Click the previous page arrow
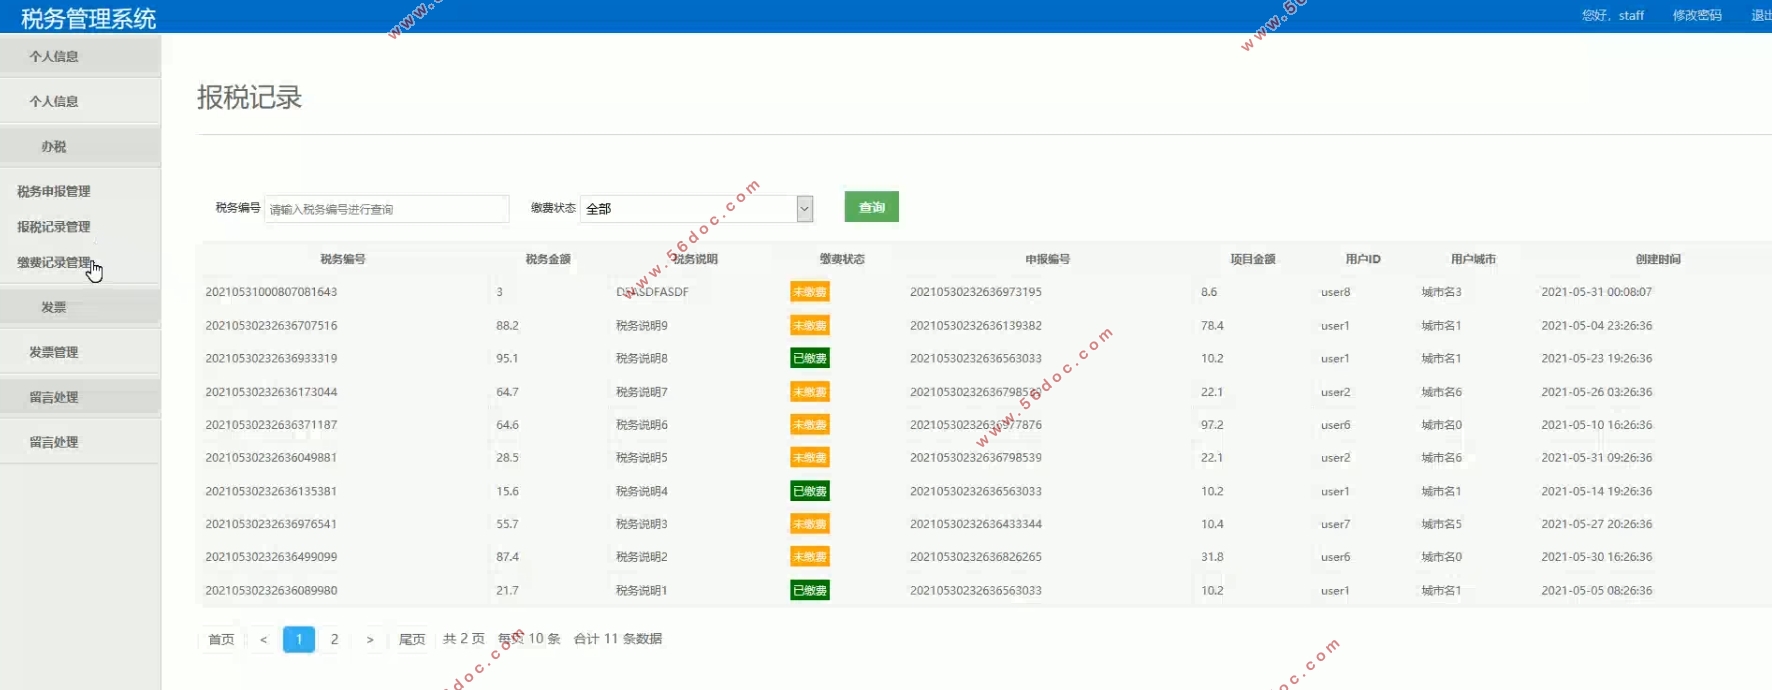 tap(263, 639)
